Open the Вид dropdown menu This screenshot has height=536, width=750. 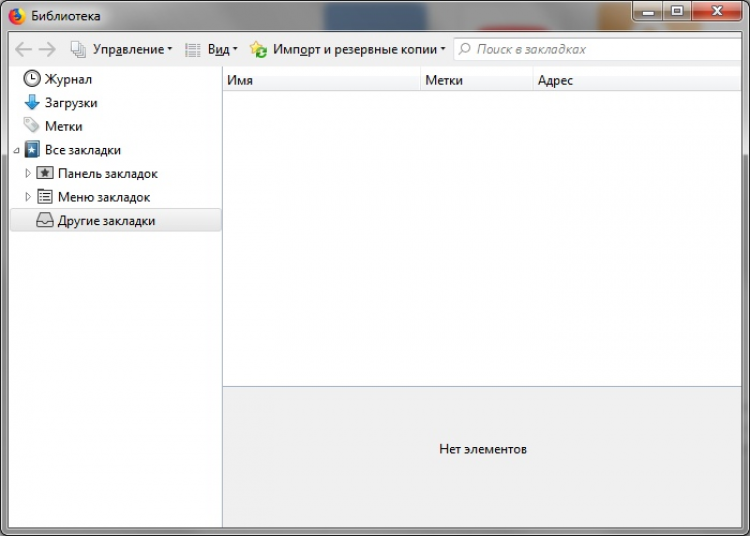pyautogui.click(x=211, y=49)
